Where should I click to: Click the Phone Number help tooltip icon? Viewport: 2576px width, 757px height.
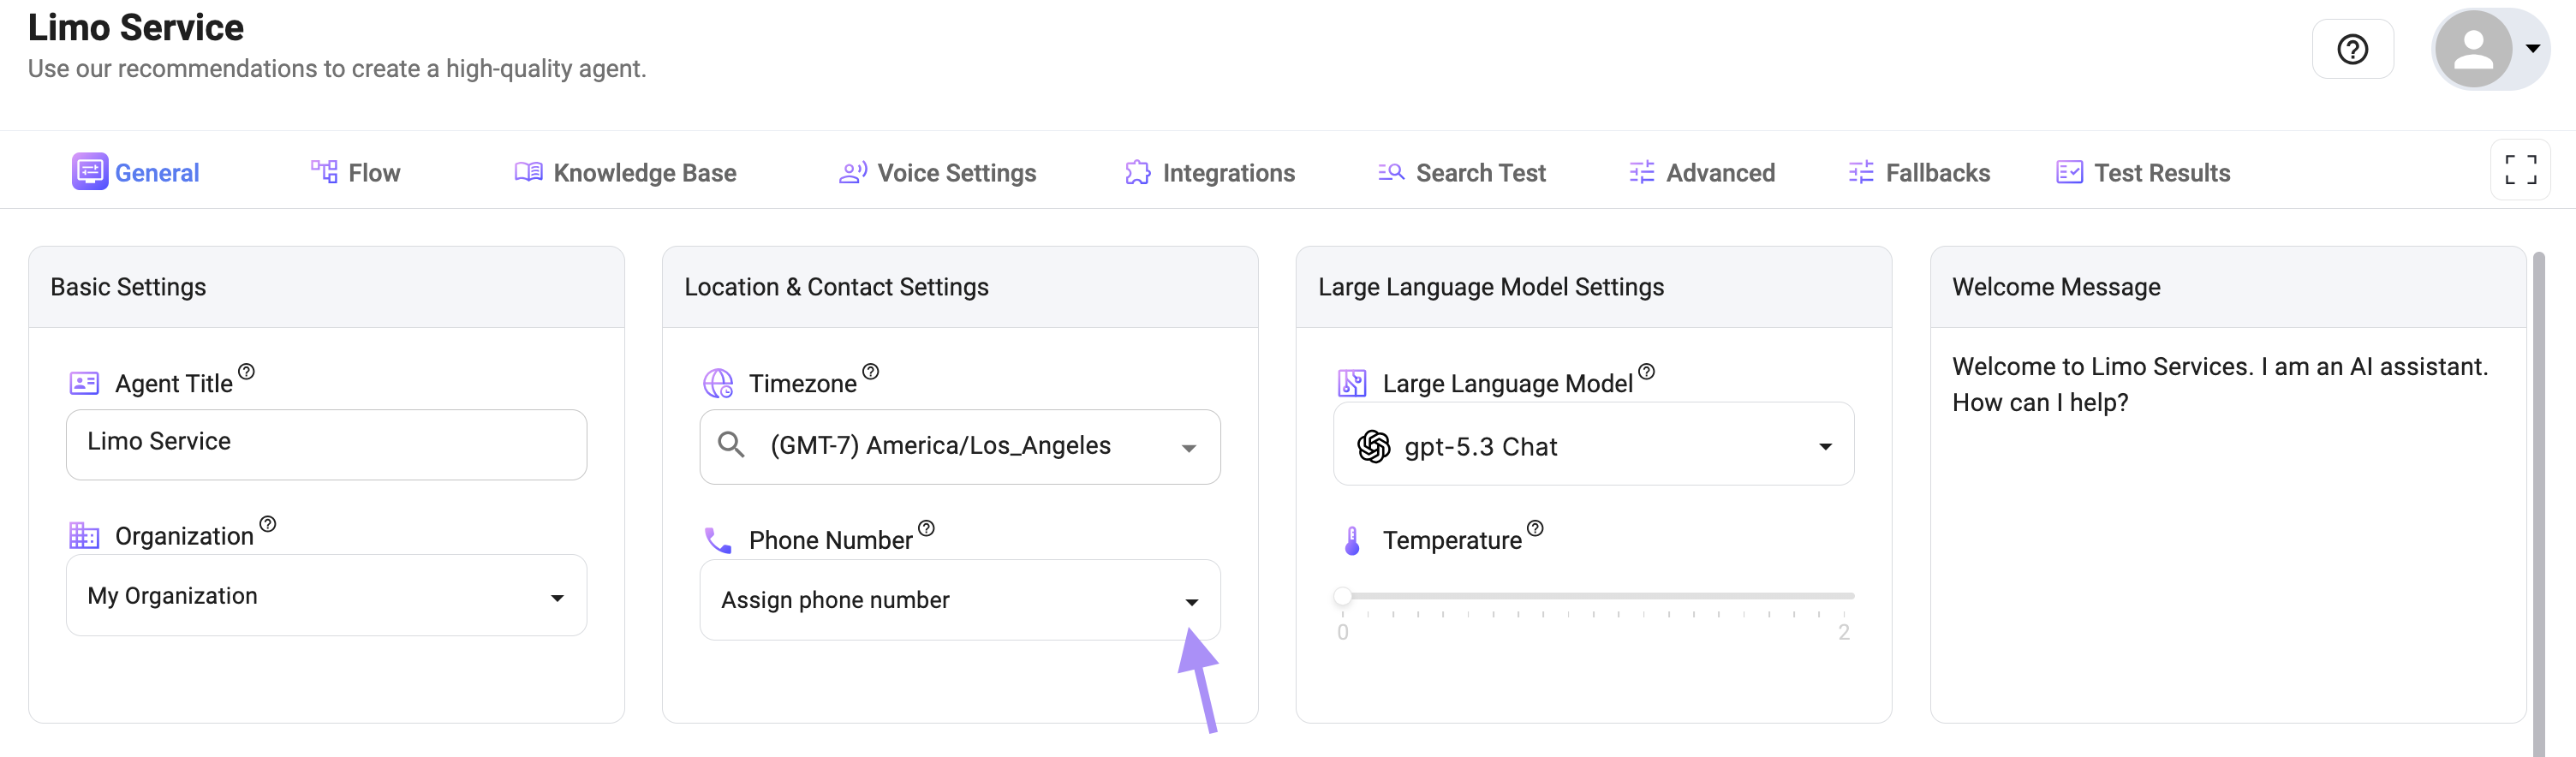926,528
